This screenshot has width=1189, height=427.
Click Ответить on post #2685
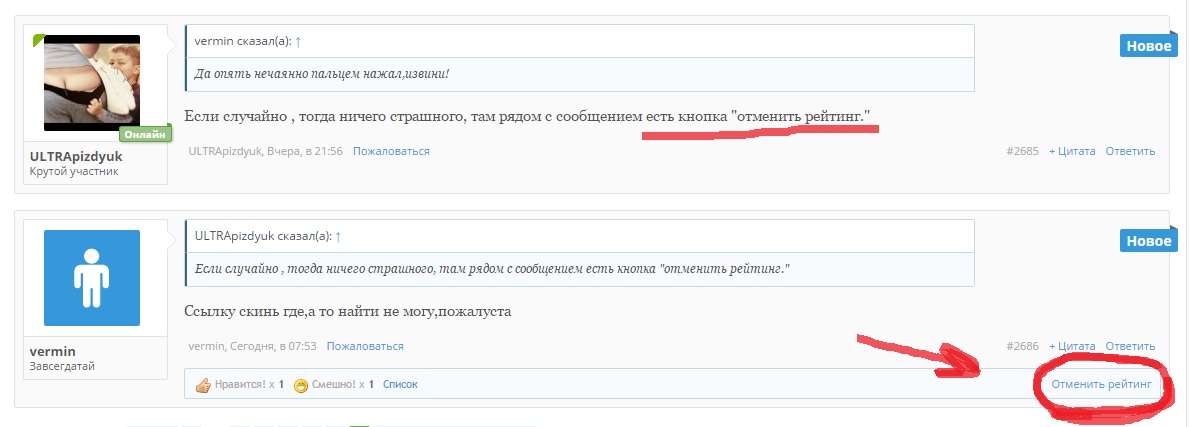[1130, 151]
